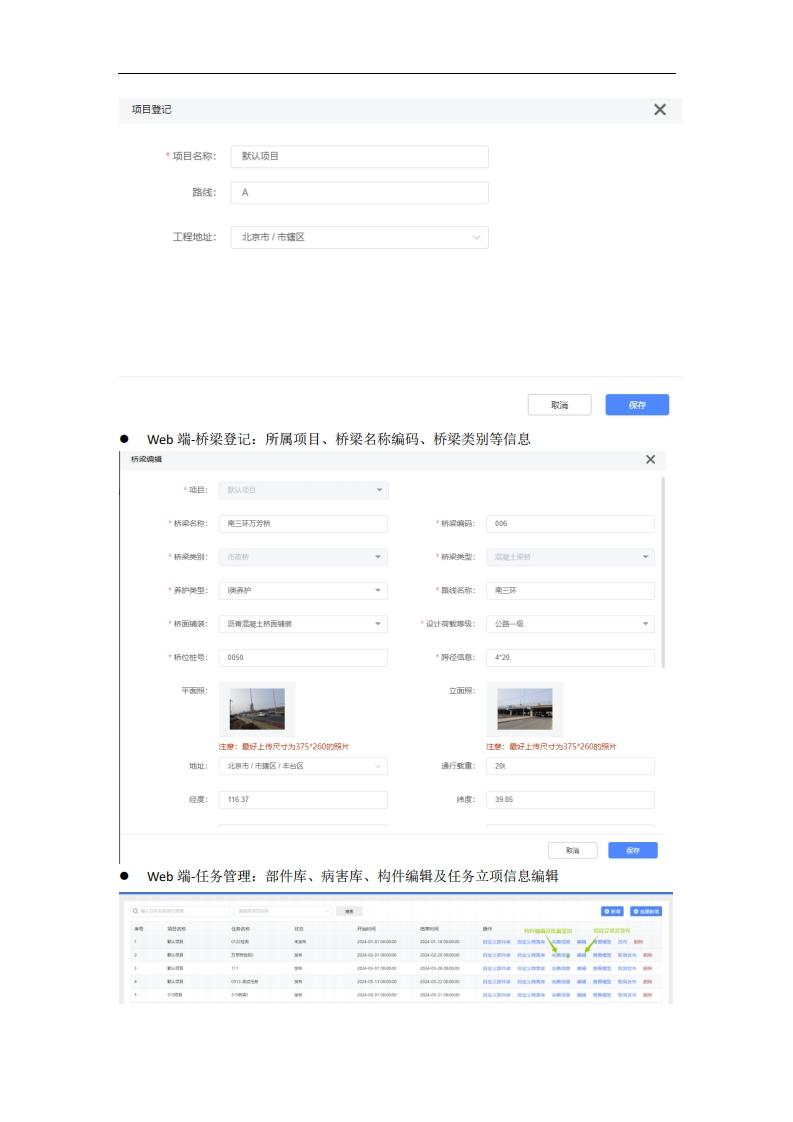Save the bridge edit form with 保存

click(x=633, y=850)
